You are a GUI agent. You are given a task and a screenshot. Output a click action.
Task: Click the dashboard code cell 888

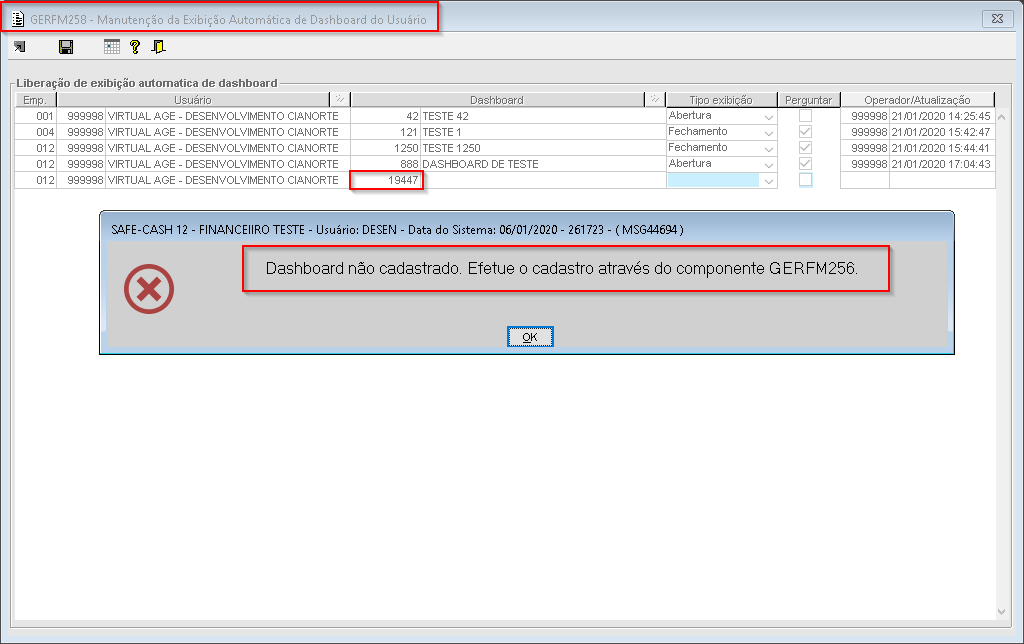click(386, 164)
